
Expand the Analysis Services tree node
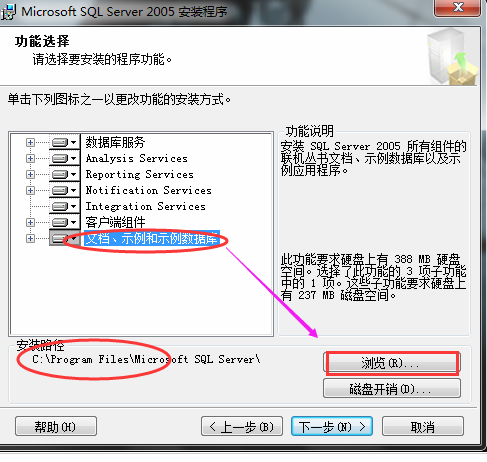[30, 158]
